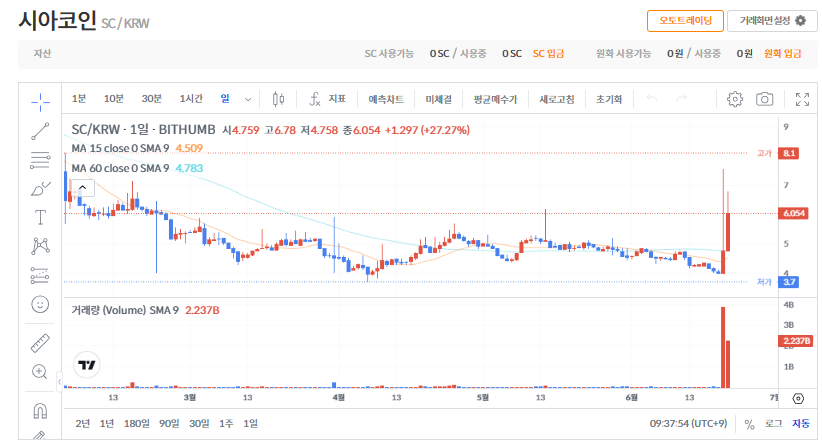Click the MA 60 close indicator label
The width and height of the screenshot is (822, 443).
pos(120,168)
